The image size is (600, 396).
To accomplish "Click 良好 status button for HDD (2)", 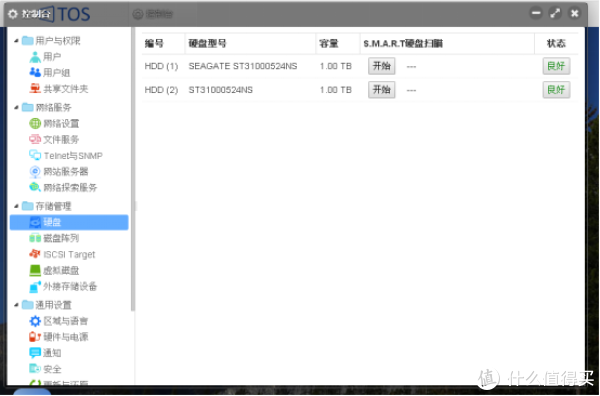I will pyautogui.click(x=556, y=90).
